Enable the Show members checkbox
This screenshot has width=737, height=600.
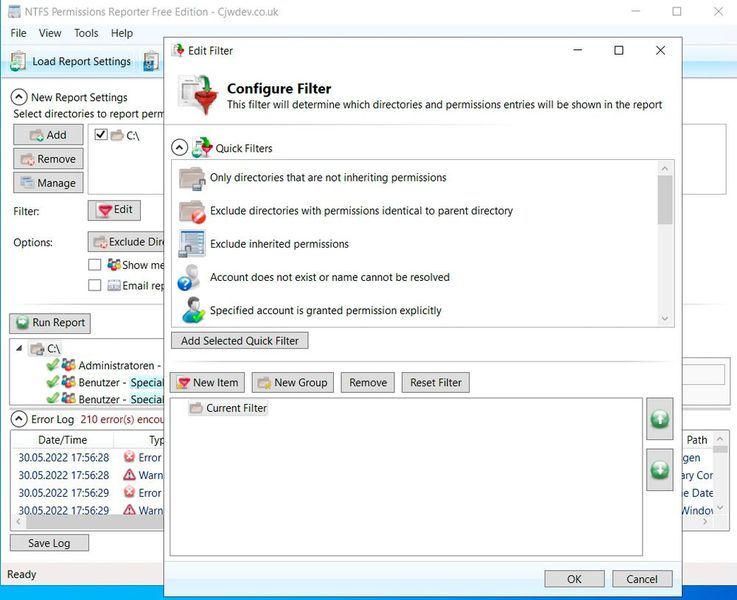click(94, 265)
